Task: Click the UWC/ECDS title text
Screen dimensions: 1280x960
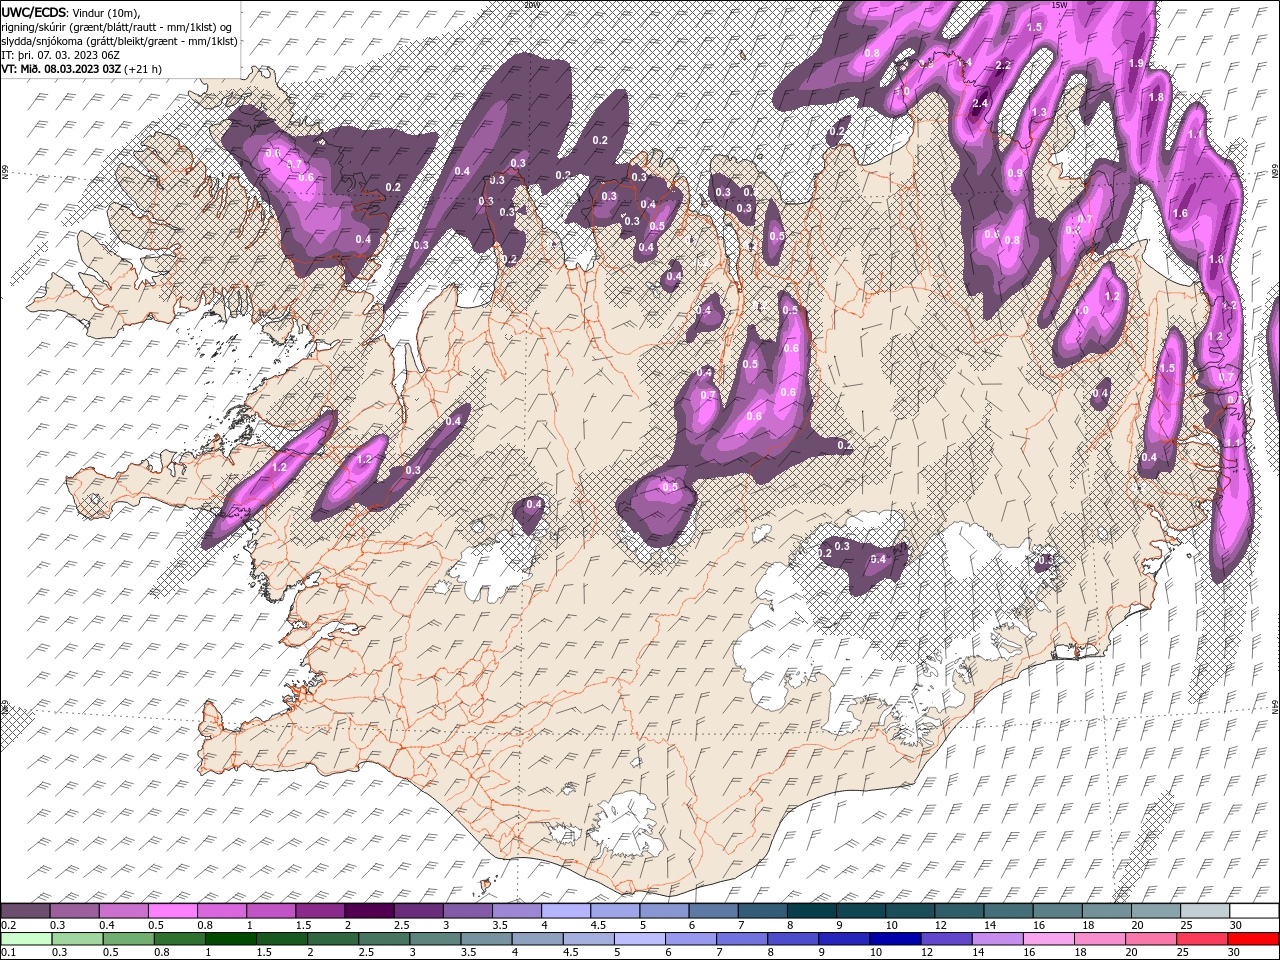Action: (34, 12)
